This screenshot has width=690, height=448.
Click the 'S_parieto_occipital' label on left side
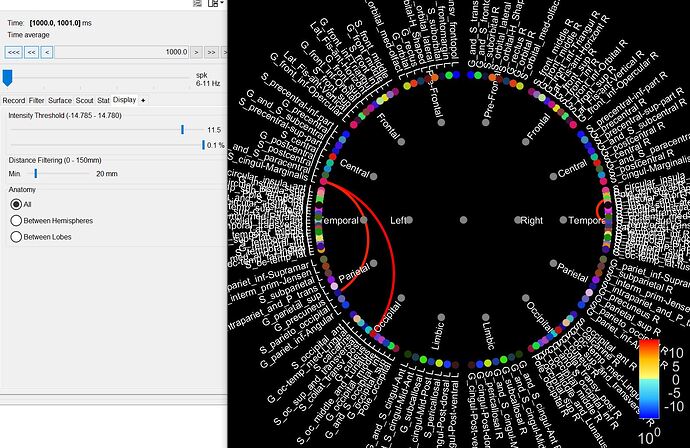pyautogui.click(x=294, y=329)
